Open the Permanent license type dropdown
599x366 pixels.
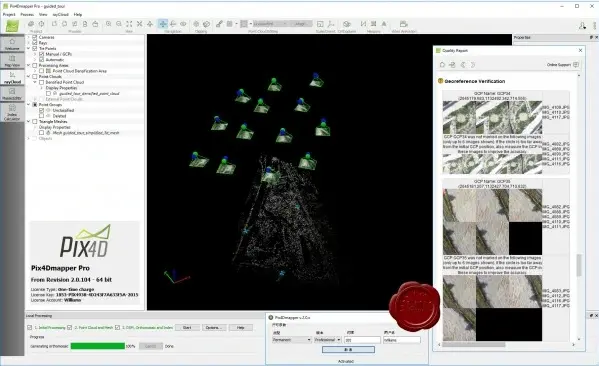[291, 340]
